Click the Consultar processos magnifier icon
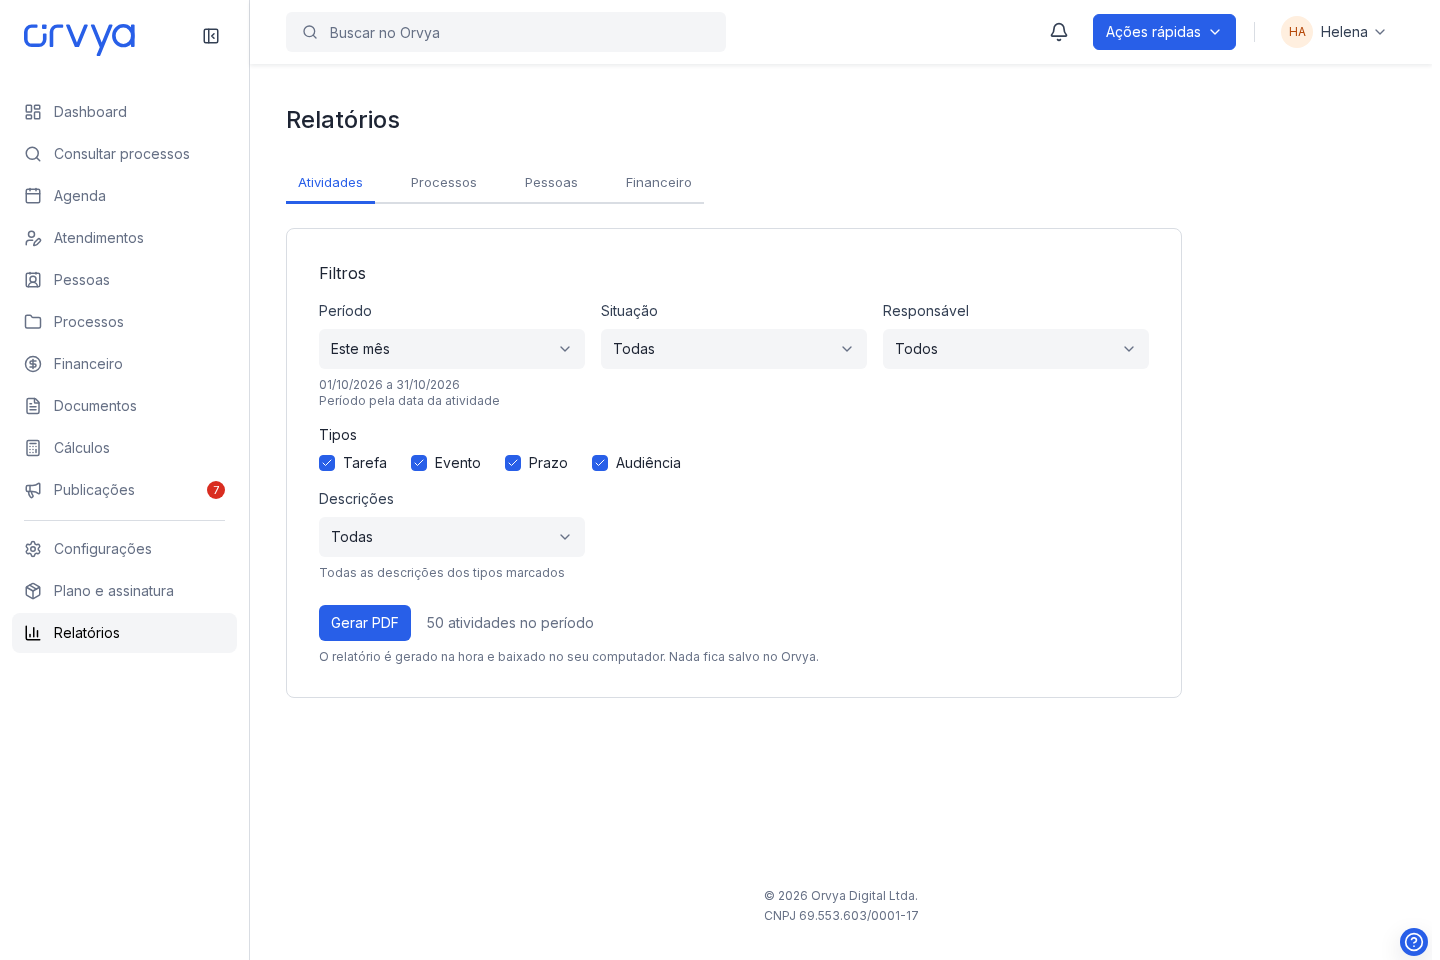Image resolution: width=1440 pixels, height=960 pixels. [x=33, y=154]
